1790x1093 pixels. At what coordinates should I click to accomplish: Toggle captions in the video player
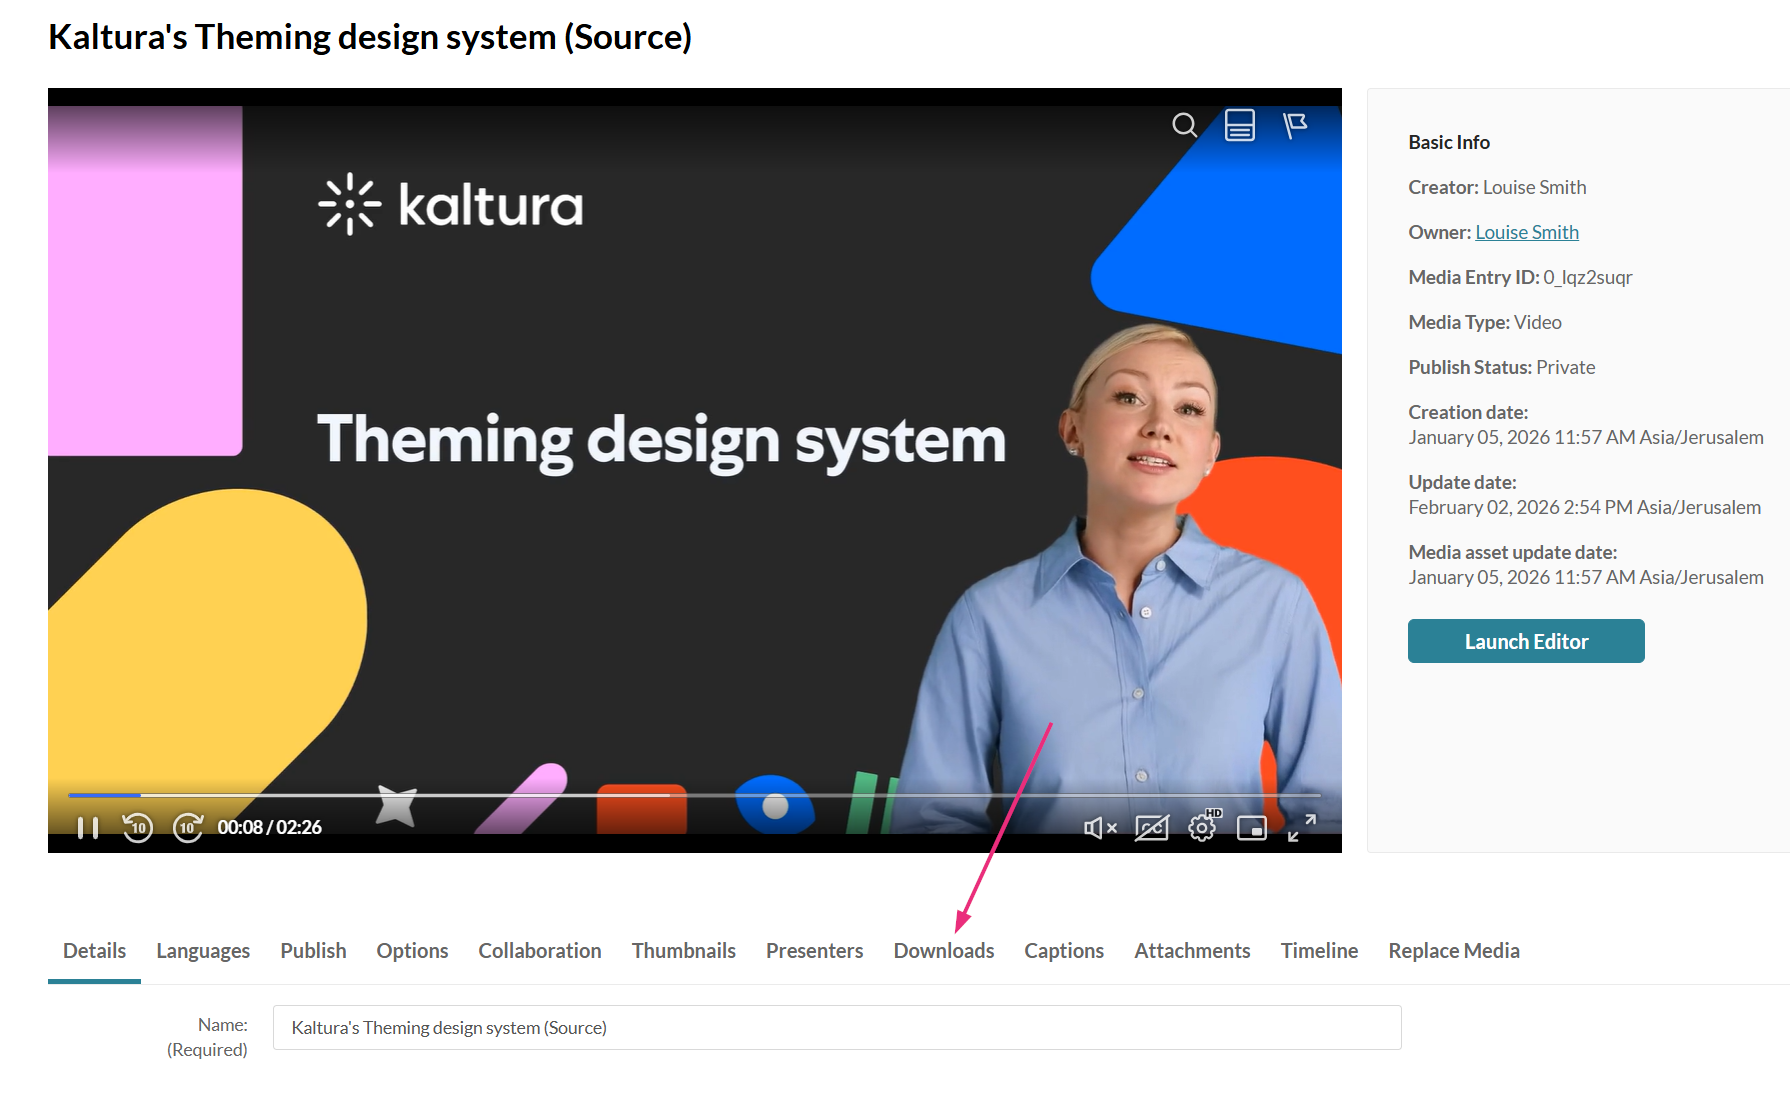click(1152, 828)
